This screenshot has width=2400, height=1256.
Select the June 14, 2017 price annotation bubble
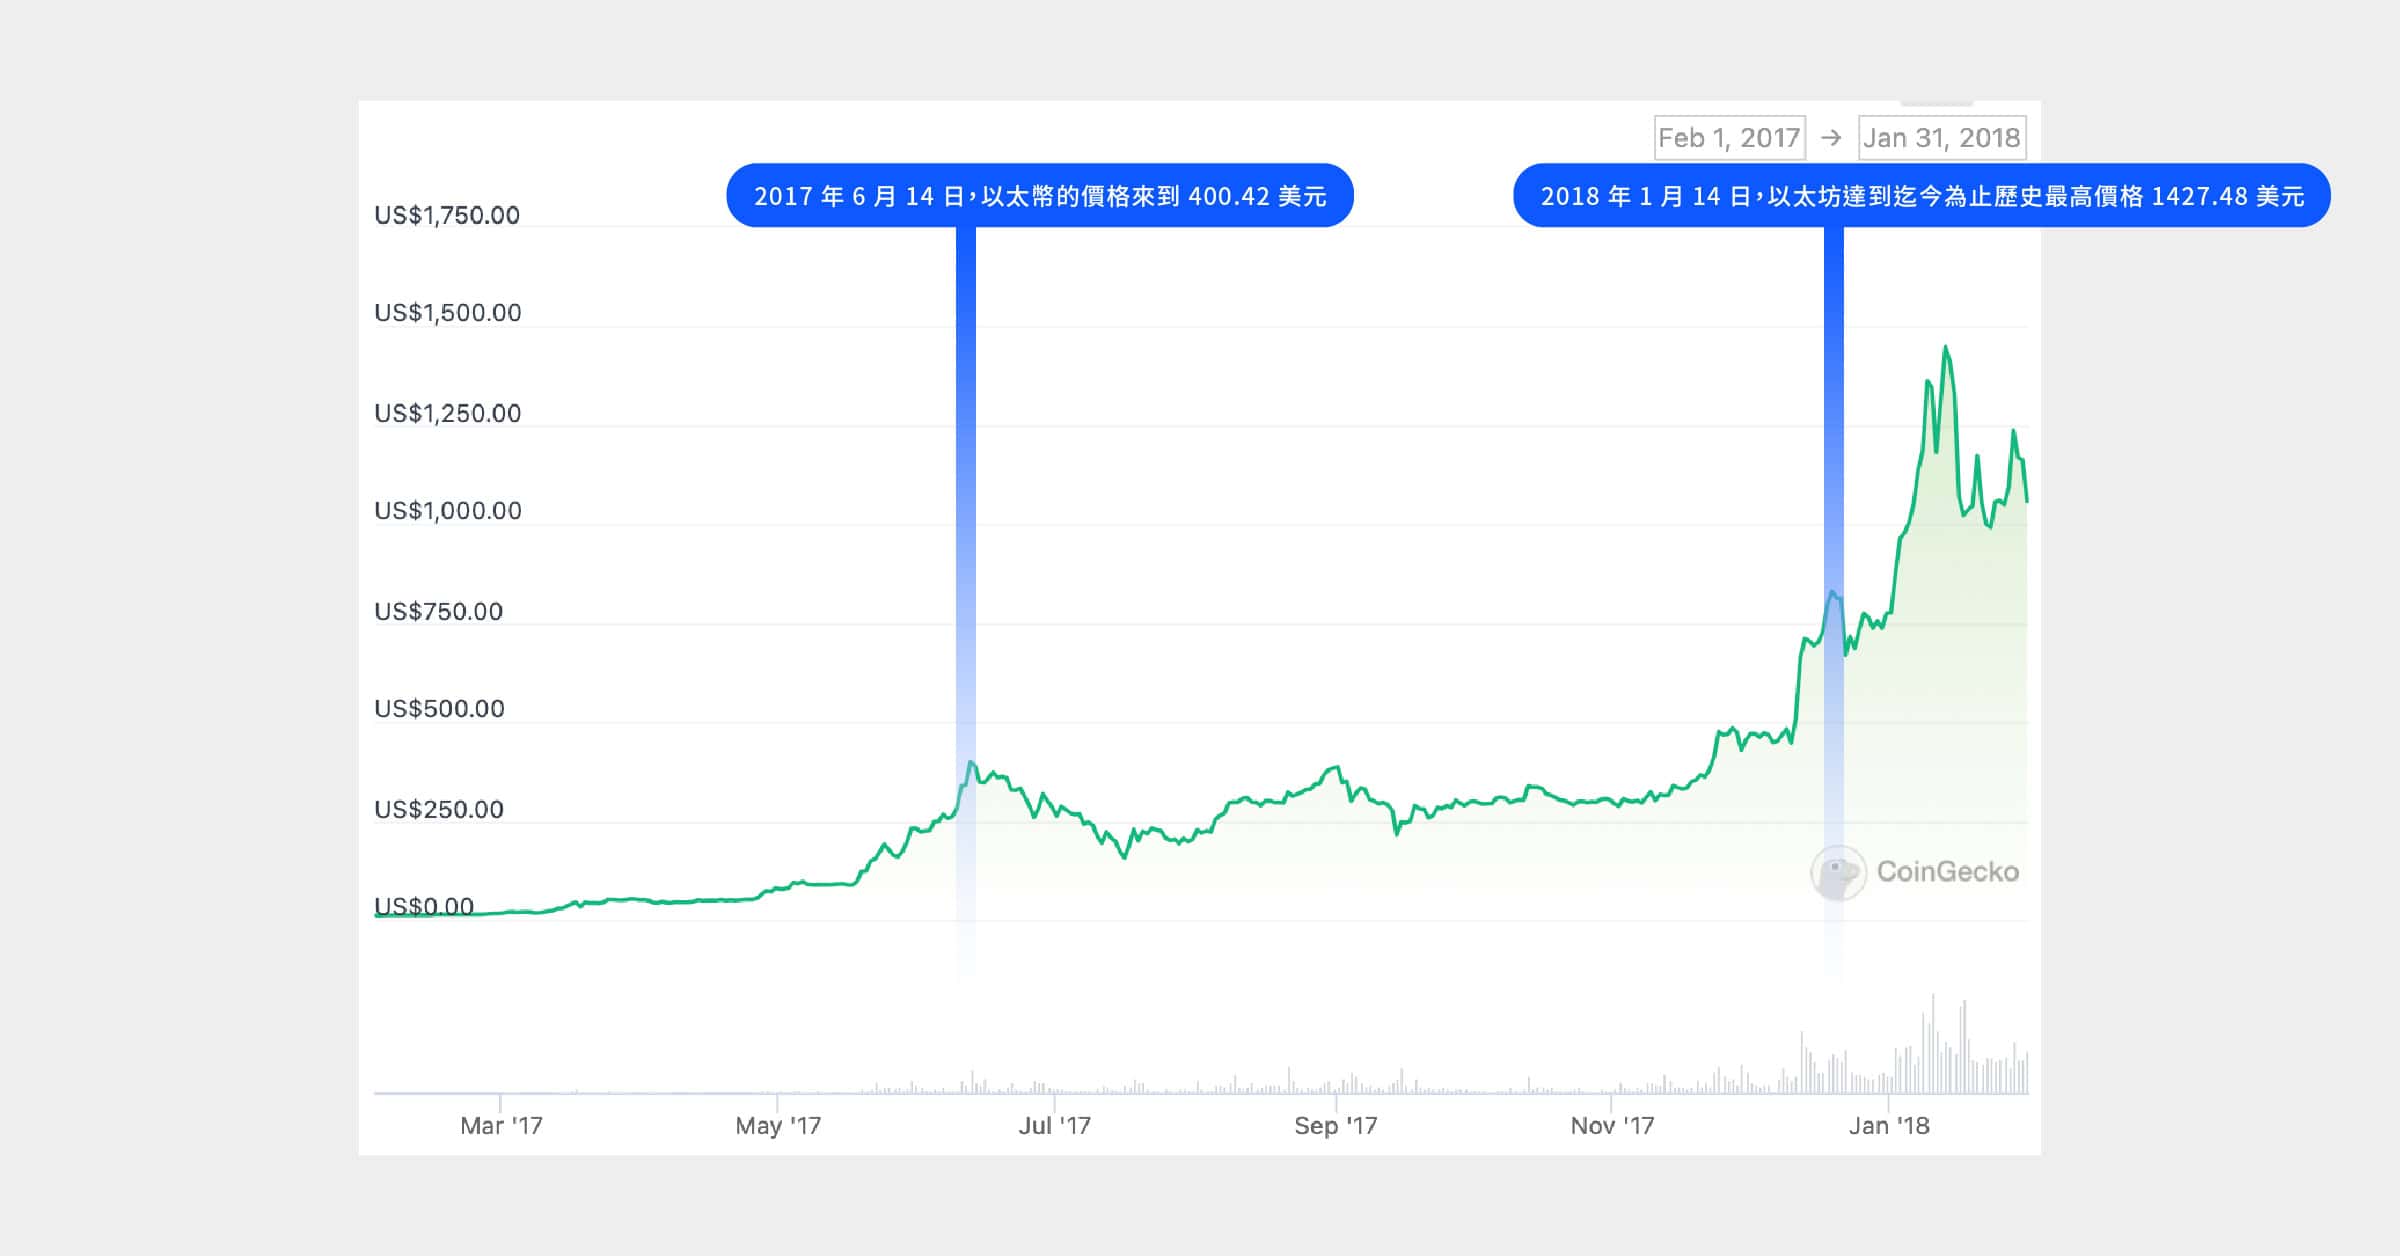(x=1040, y=196)
